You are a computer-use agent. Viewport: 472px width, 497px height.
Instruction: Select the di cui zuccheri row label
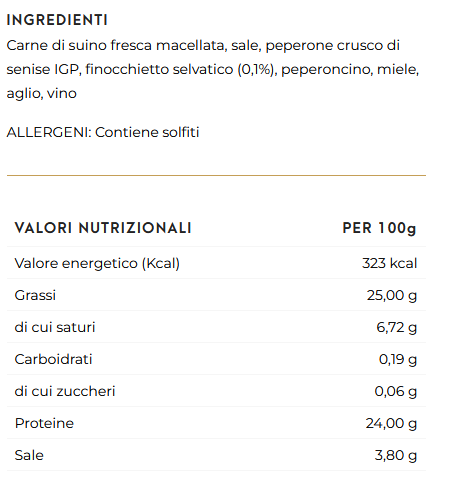pos(65,391)
